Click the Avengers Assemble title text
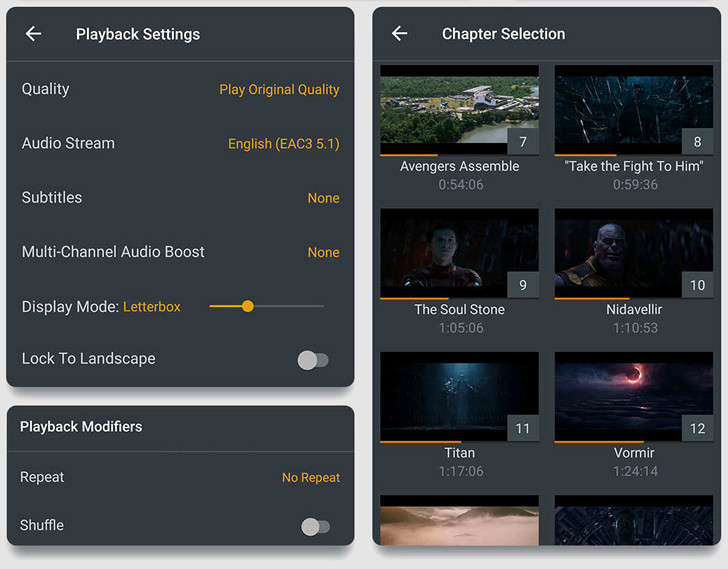 pyautogui.click(x=460, y=166)
